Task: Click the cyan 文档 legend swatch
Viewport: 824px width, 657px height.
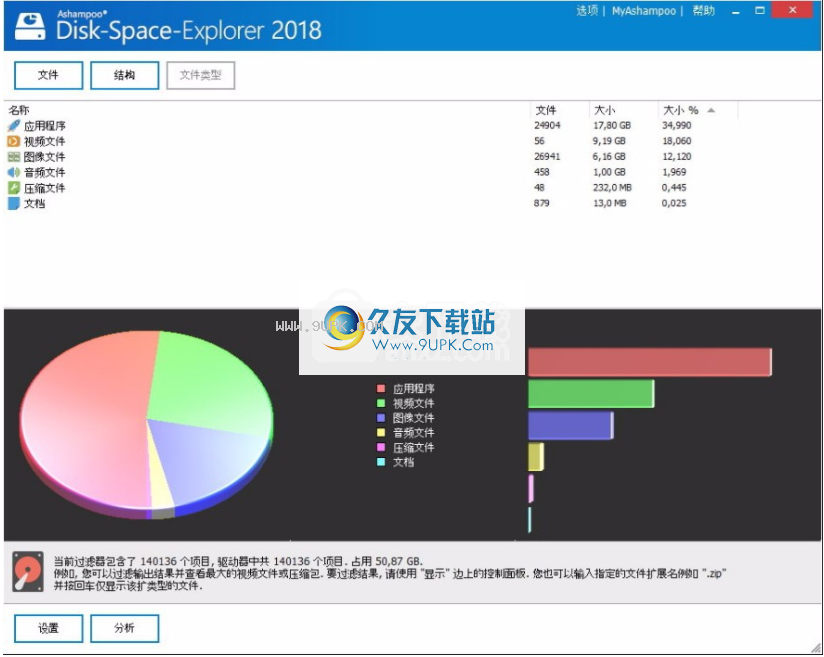Action: click(381, 462)
